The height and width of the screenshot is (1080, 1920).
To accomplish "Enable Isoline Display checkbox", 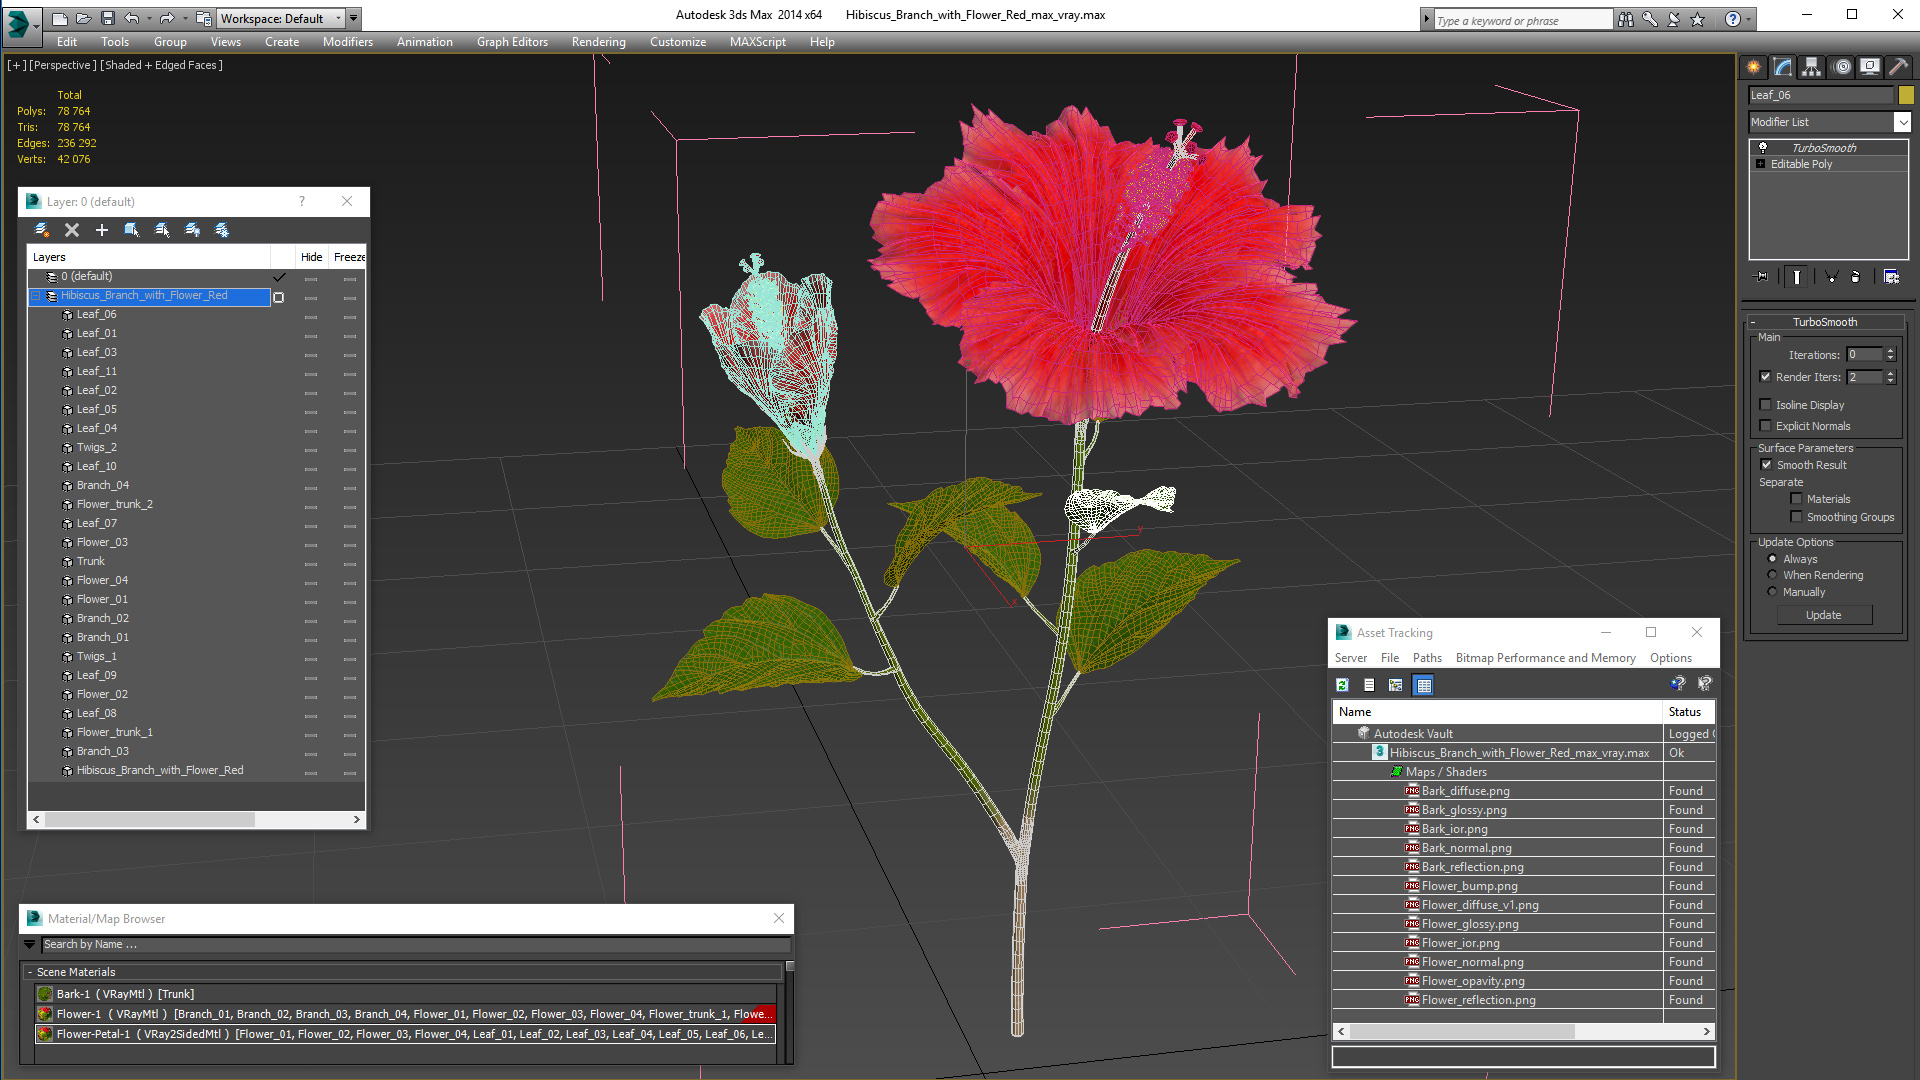I will click(1766, 405).
